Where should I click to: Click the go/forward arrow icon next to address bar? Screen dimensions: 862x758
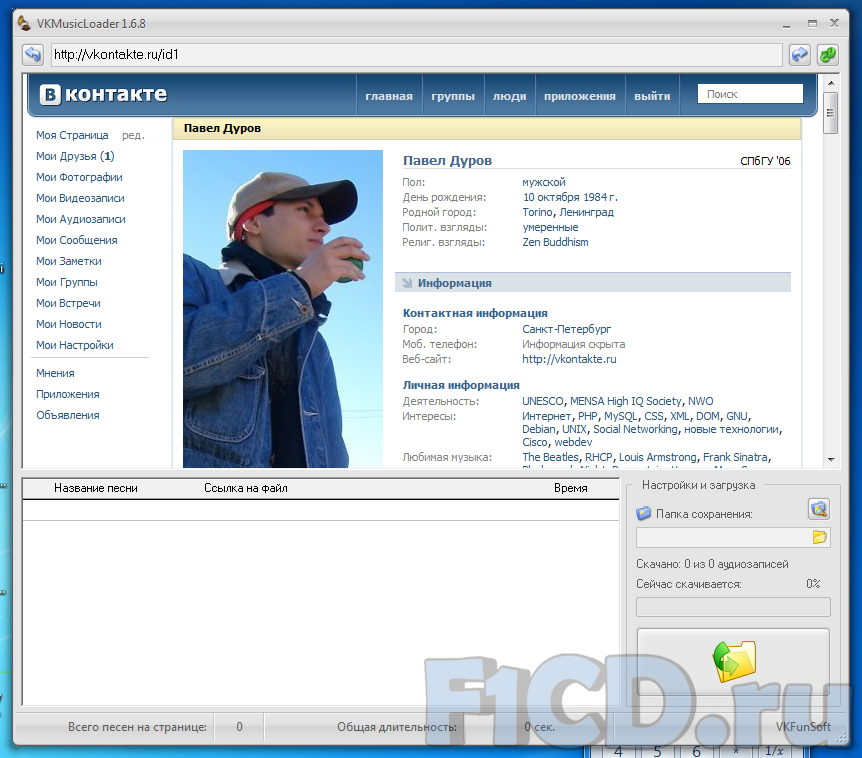(799, 54)
